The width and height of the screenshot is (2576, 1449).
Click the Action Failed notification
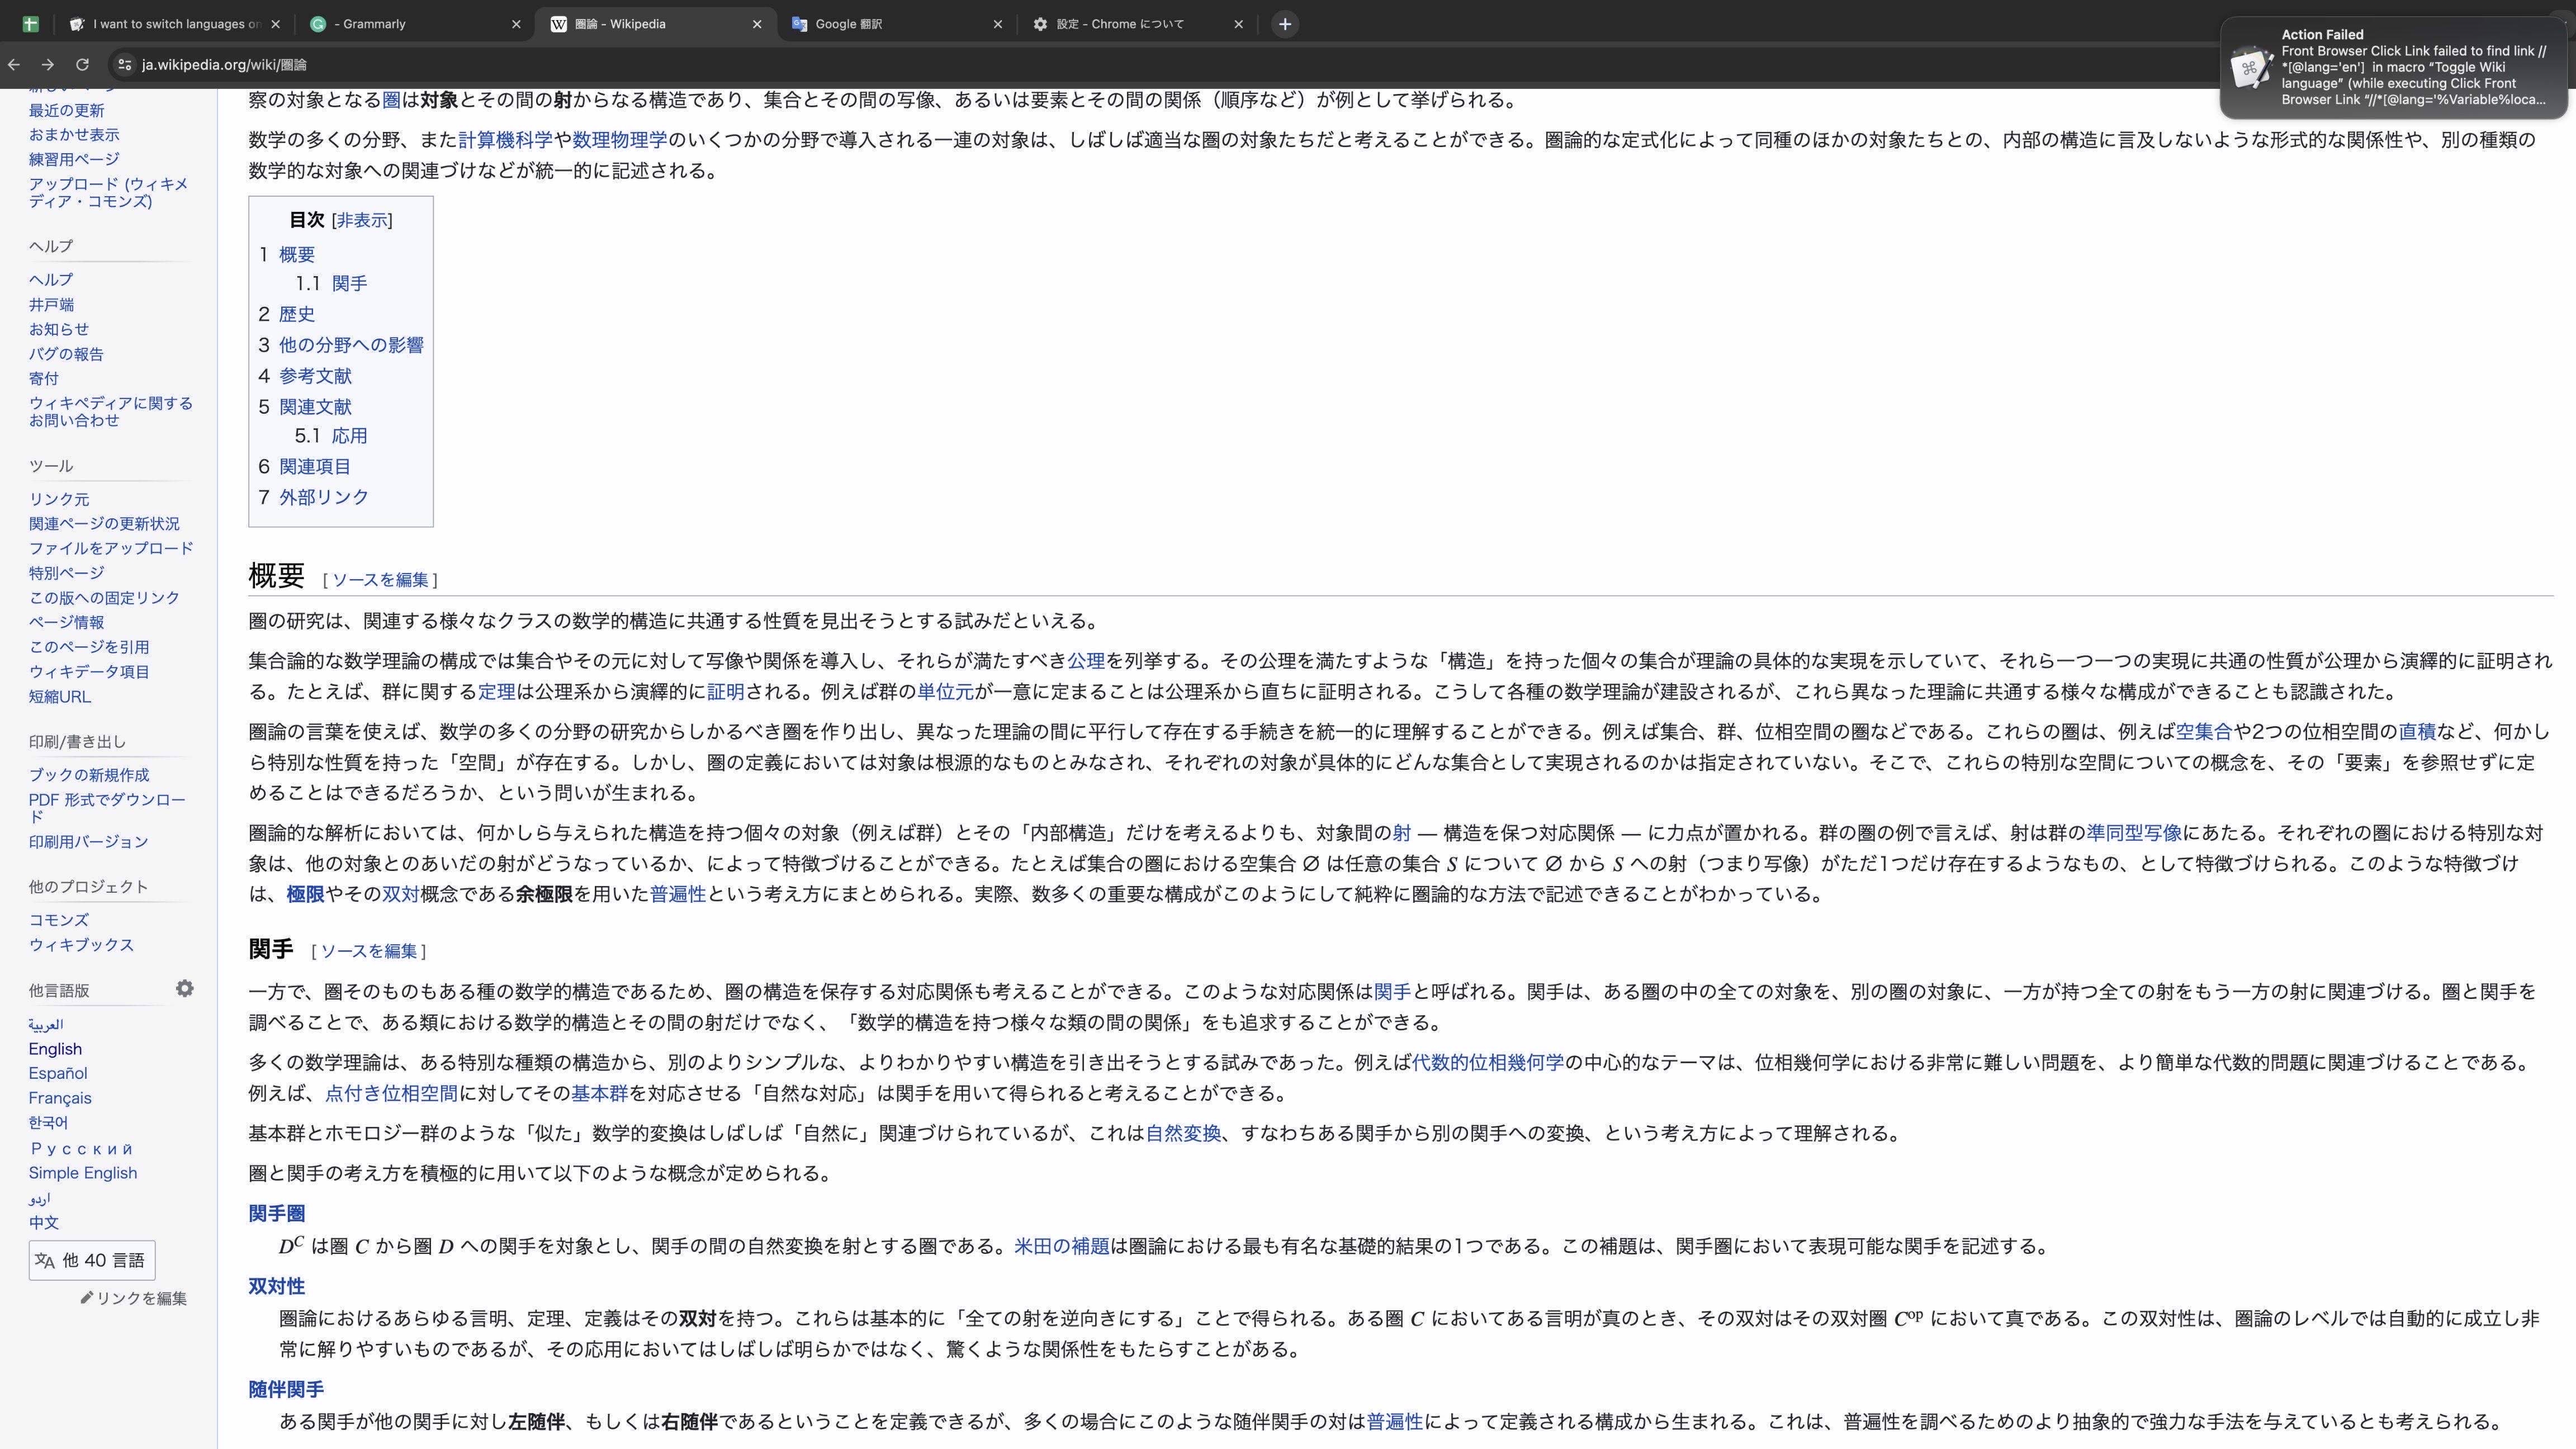2393,68
